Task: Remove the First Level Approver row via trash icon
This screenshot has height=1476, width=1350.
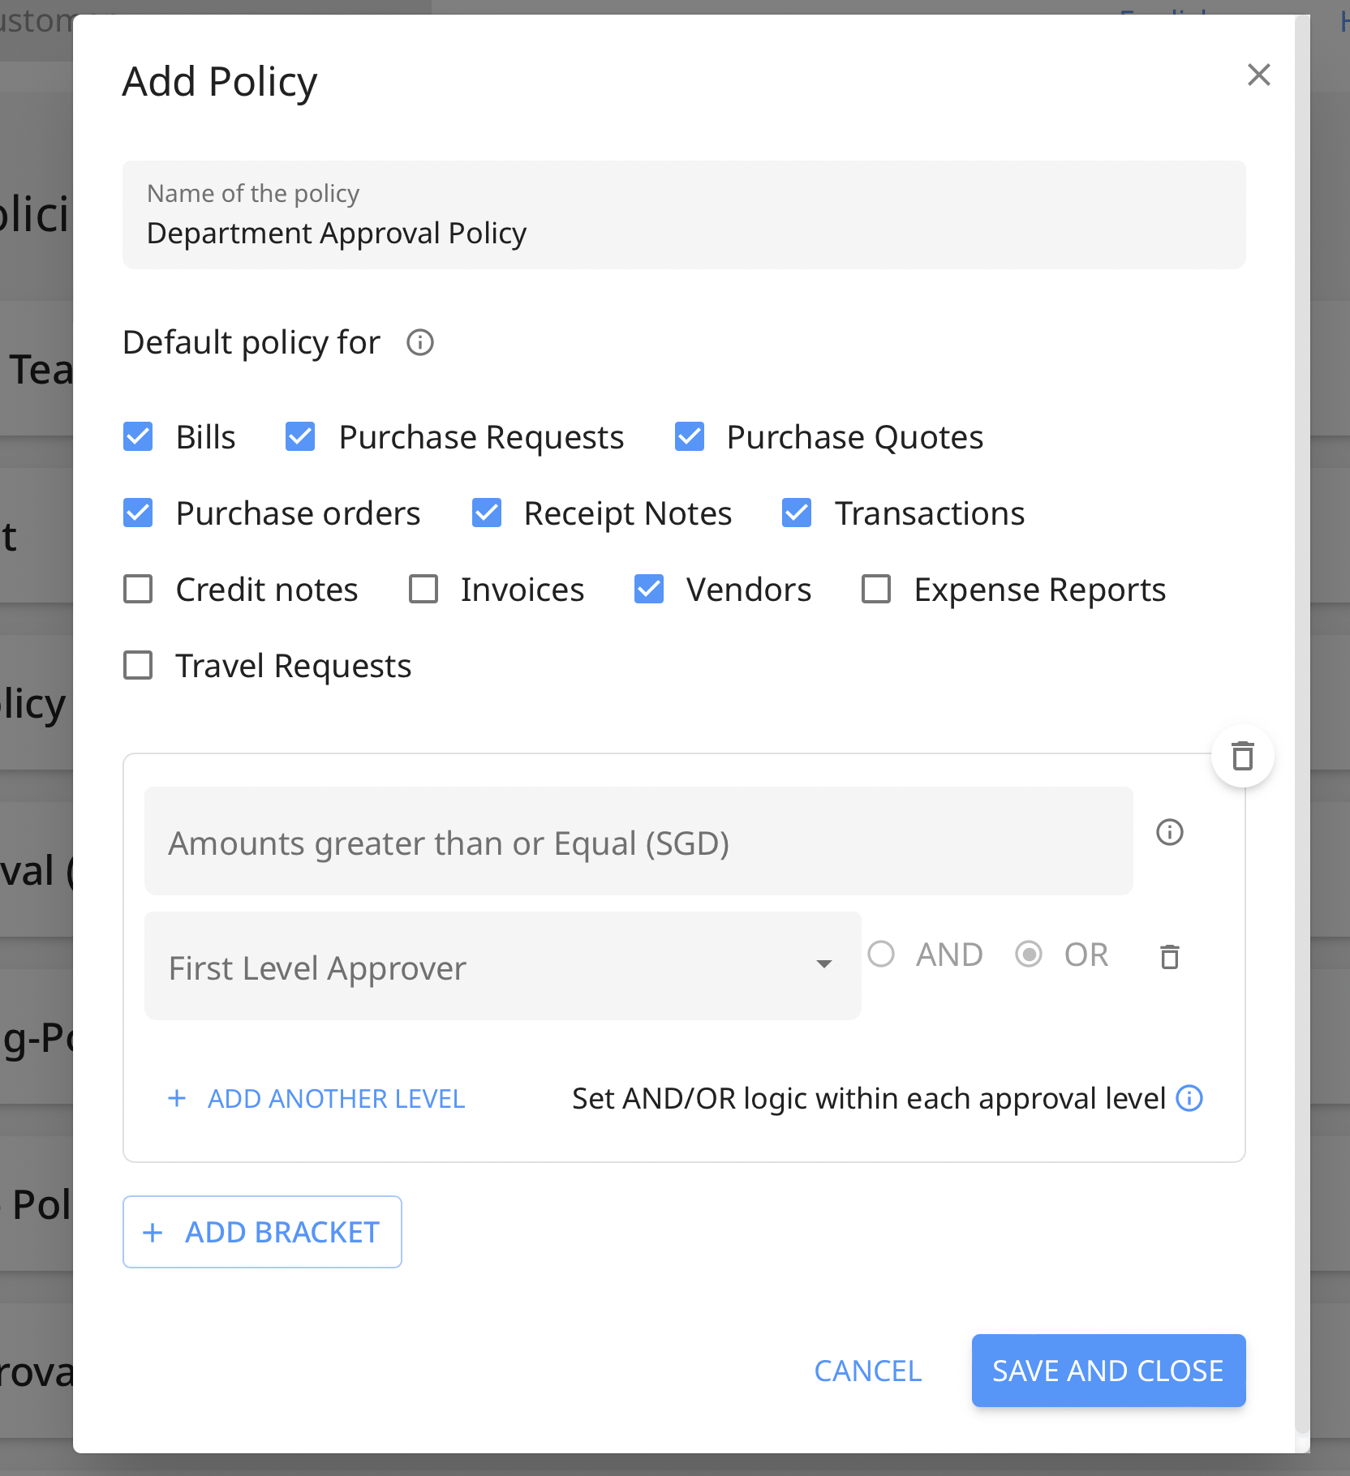Action: (x=1168, y=957)
